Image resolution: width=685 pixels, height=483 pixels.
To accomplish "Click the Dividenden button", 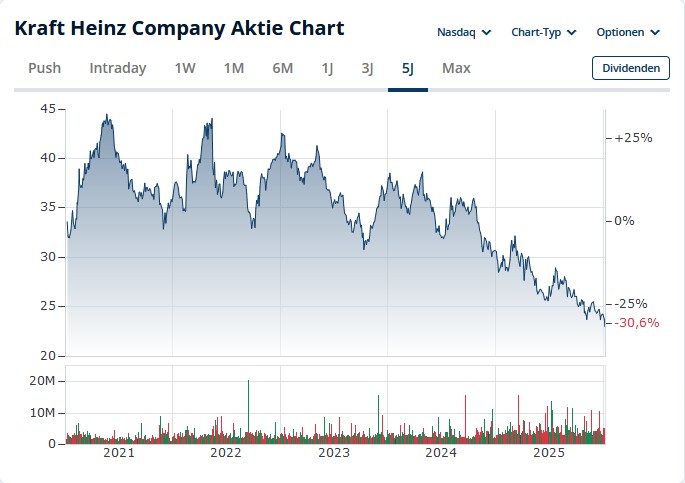I will point(631,68).
